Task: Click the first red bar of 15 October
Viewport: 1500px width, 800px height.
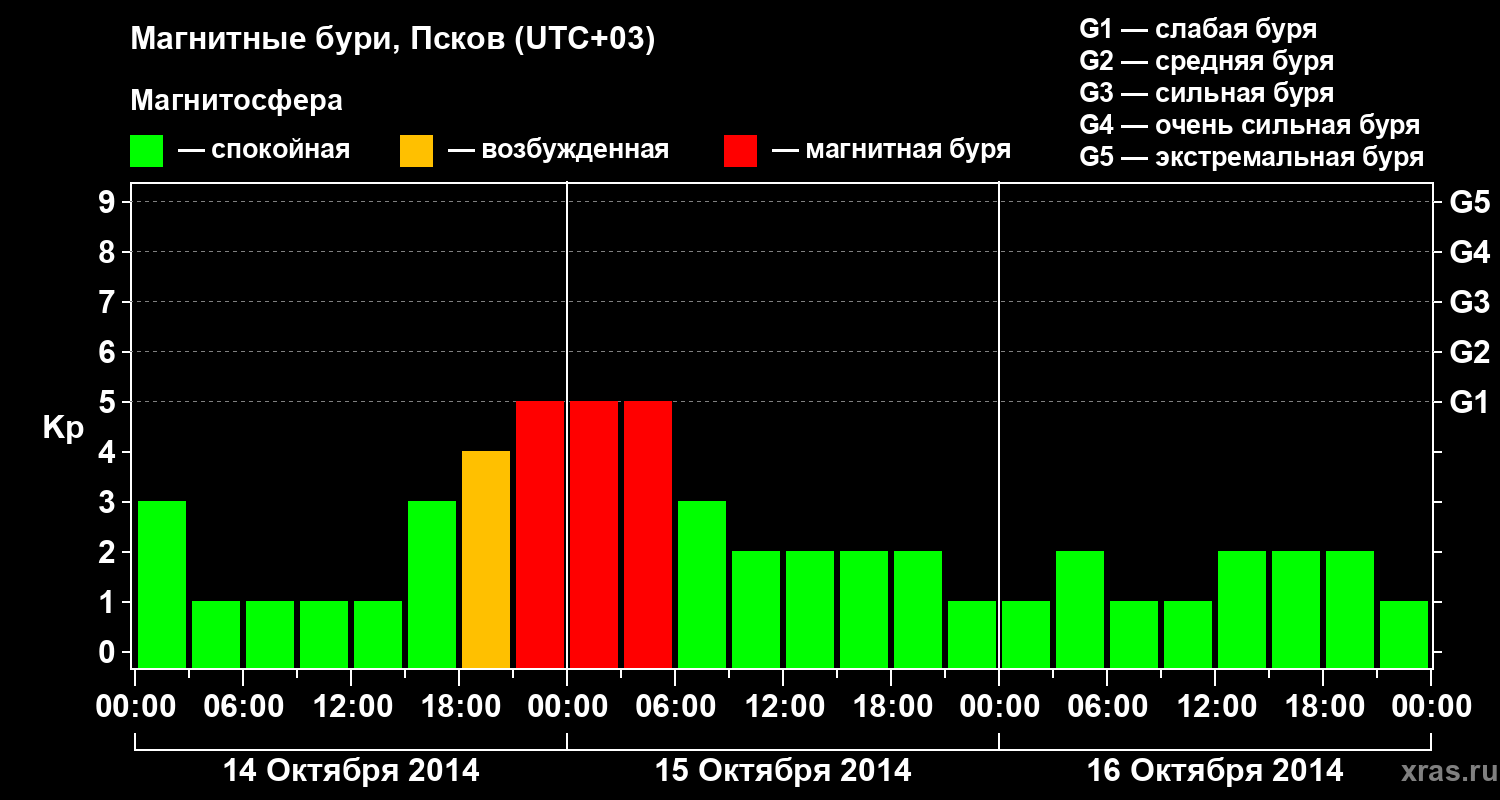Action: 594,534
